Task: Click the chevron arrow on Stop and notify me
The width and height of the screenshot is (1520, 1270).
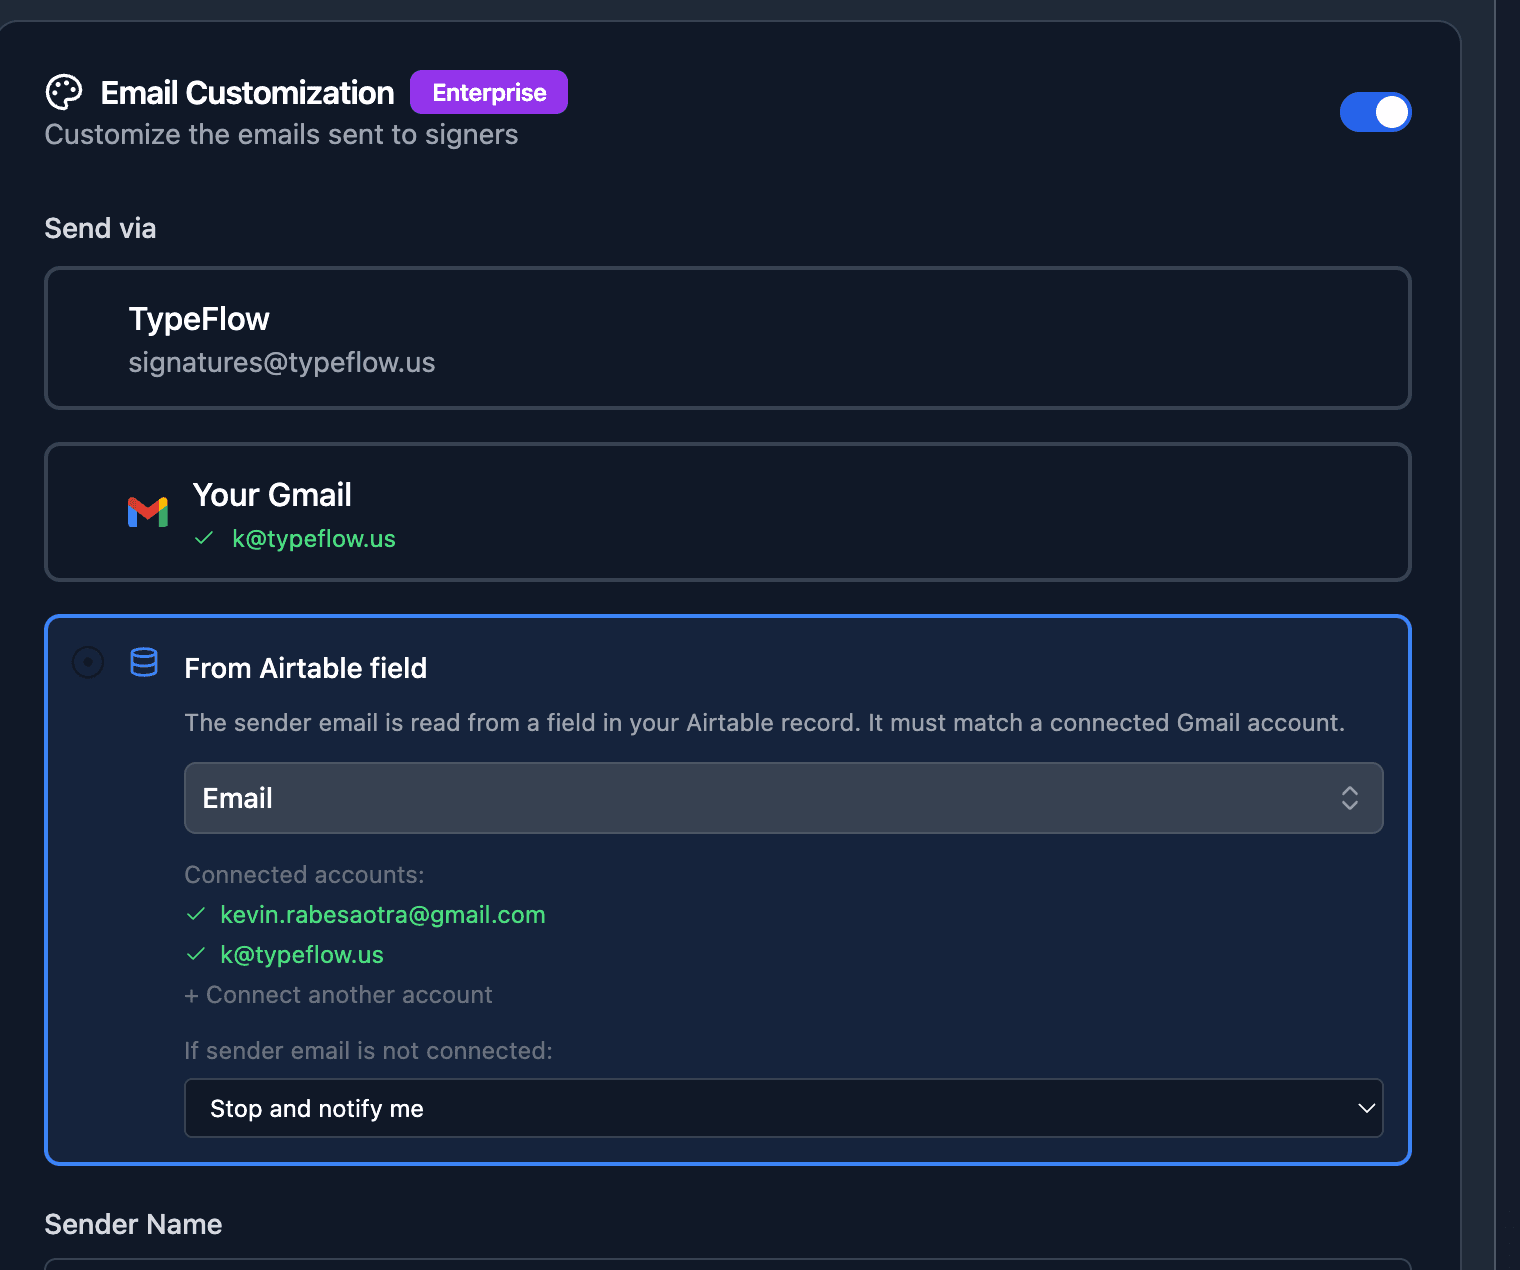Action: pos(1366,1108)
